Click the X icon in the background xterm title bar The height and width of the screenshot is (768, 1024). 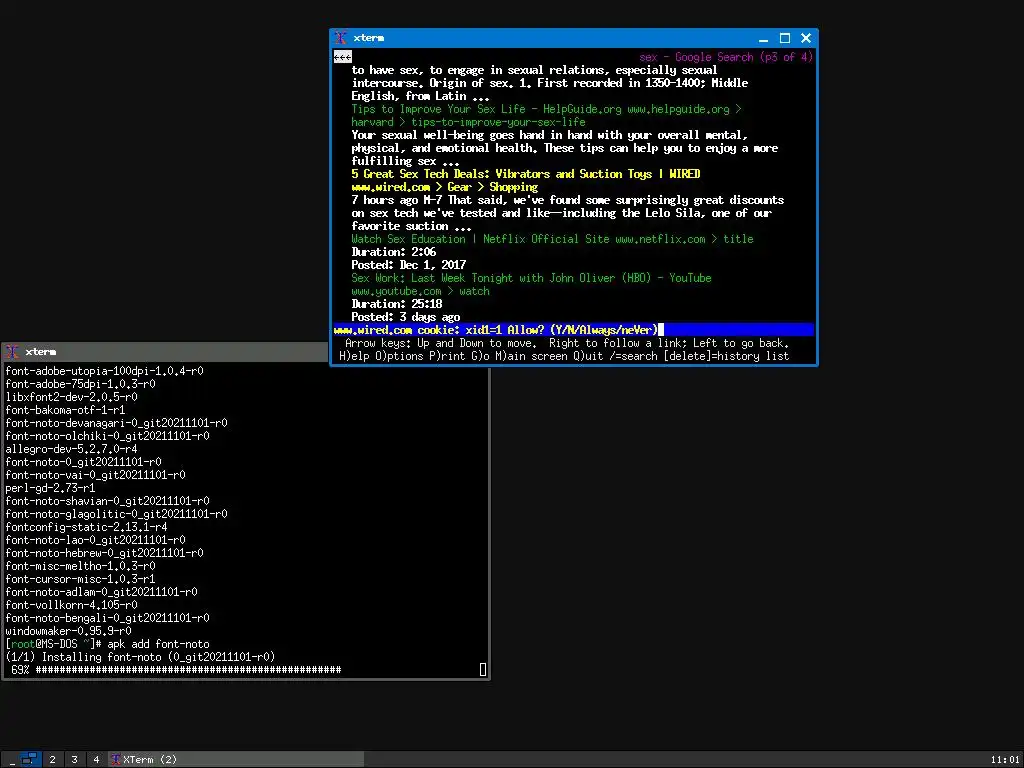coord(12,352)
